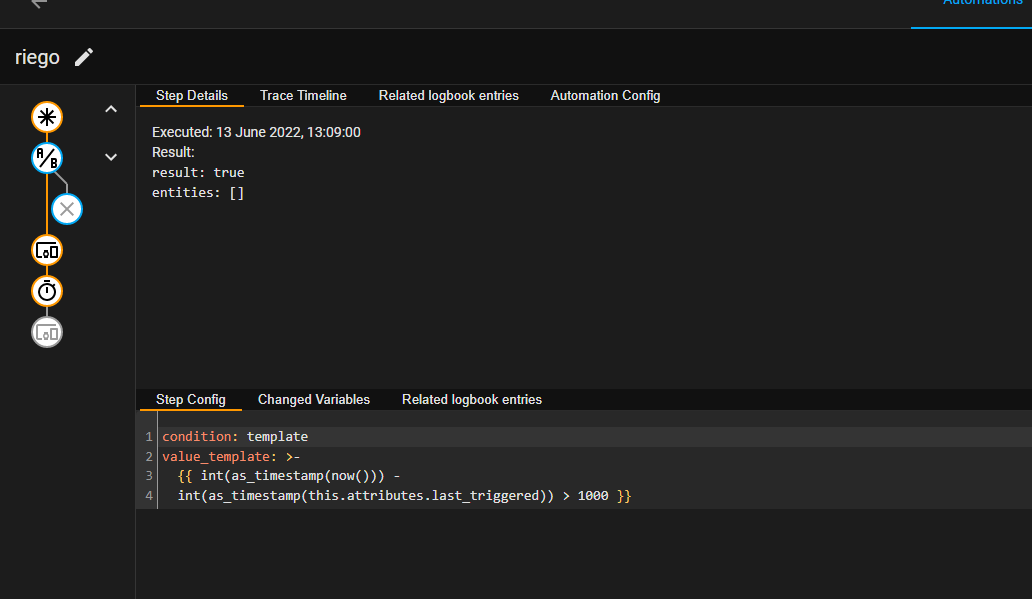Open the Step Details tab
The image size is (1032, 599).
coord(192,95)
